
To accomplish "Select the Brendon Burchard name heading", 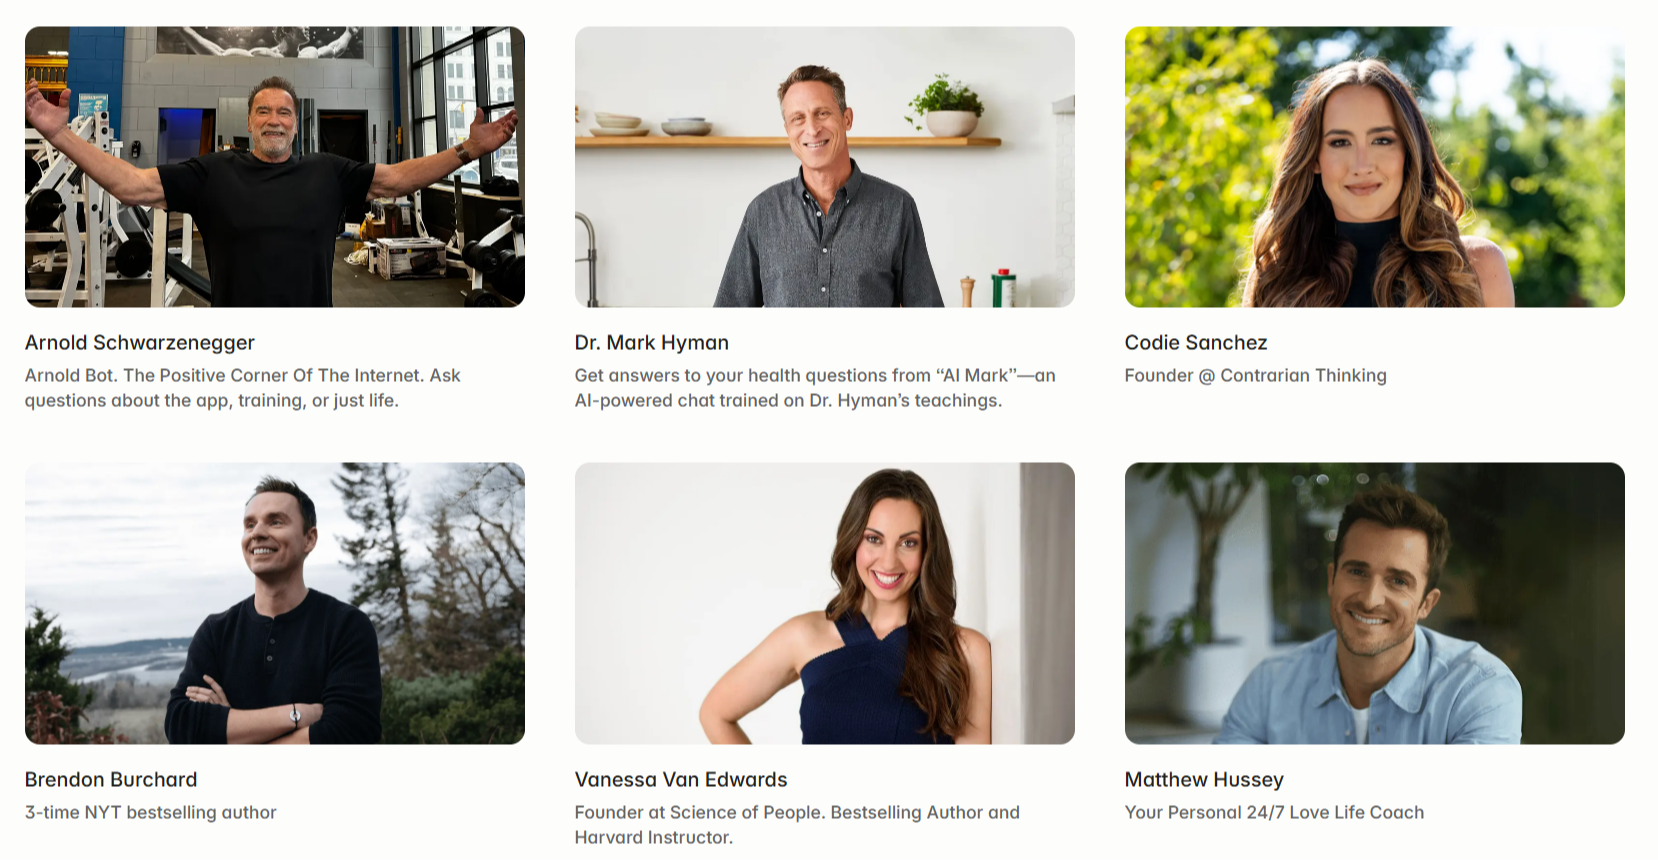I will [x=111, y=780].
